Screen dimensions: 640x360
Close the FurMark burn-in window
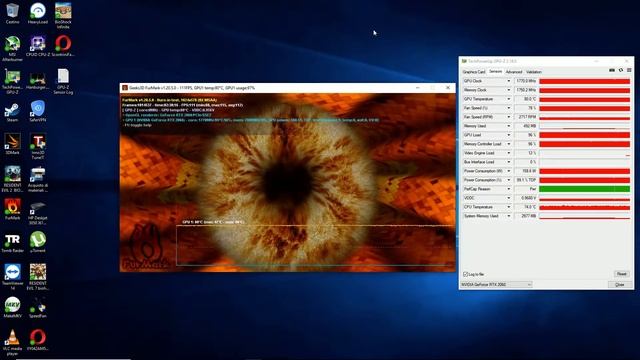448,88
